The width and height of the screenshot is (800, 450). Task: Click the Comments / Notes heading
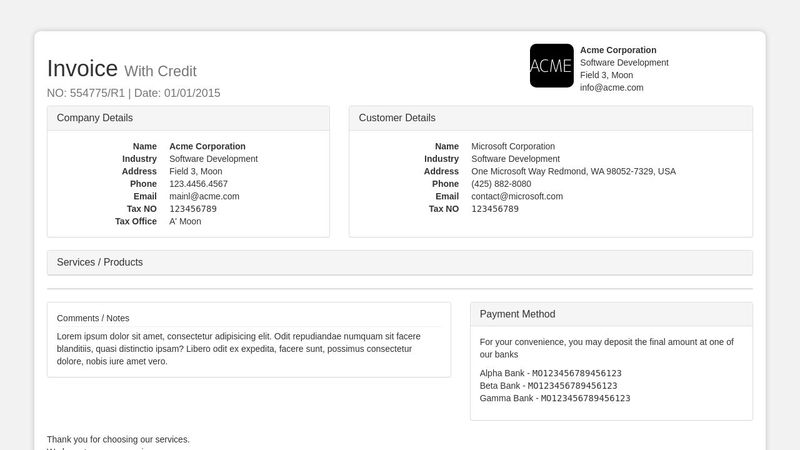pyautogui.click(x=93, y=318)
